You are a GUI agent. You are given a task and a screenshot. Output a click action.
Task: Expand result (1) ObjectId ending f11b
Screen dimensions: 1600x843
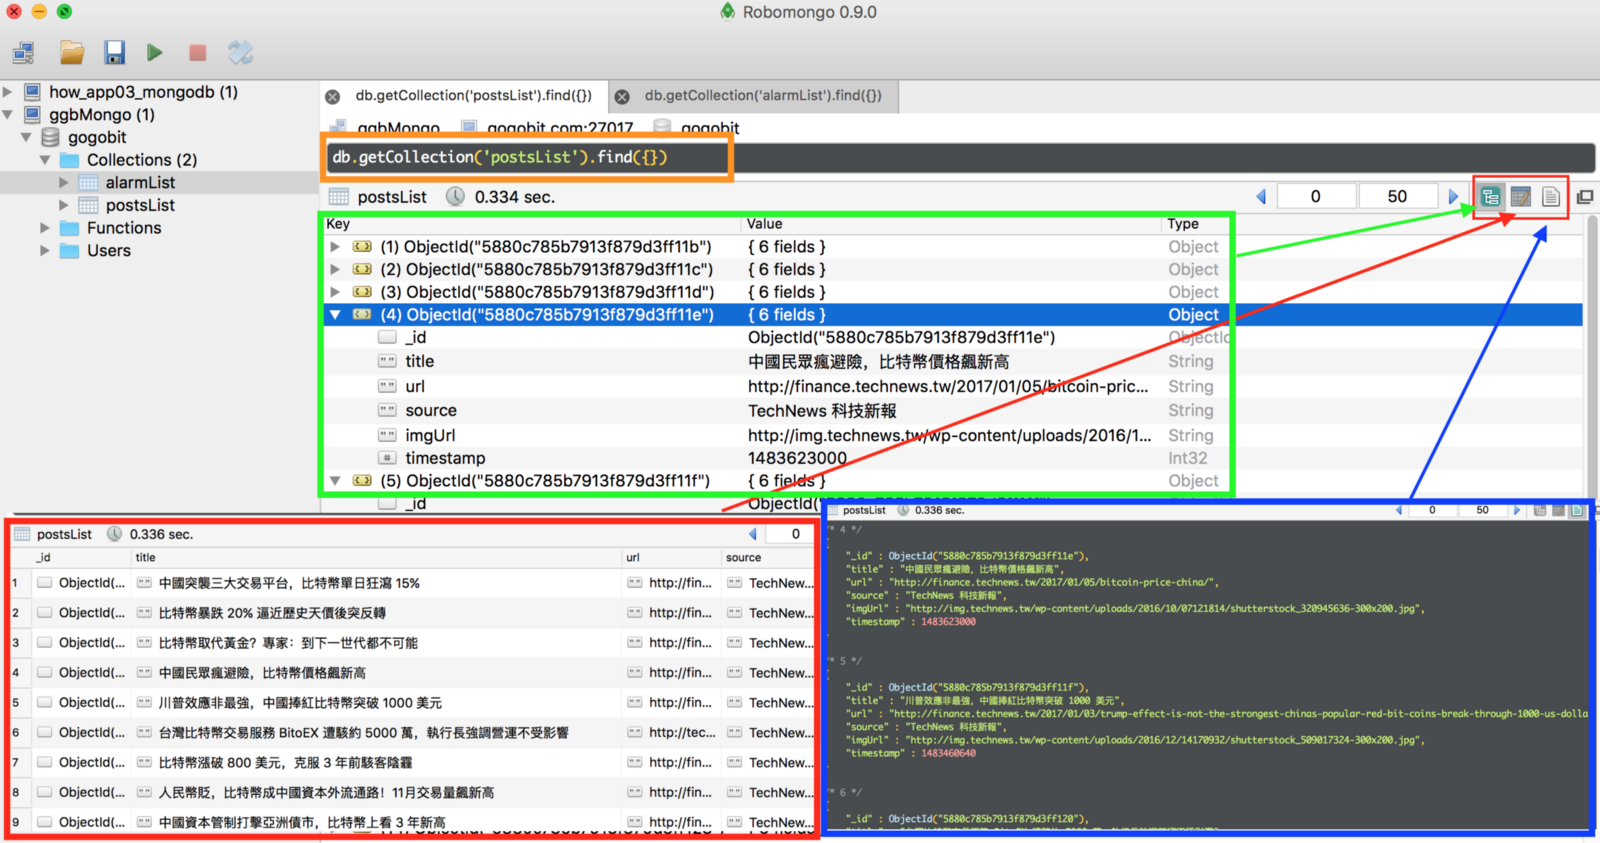pos(335,246)
